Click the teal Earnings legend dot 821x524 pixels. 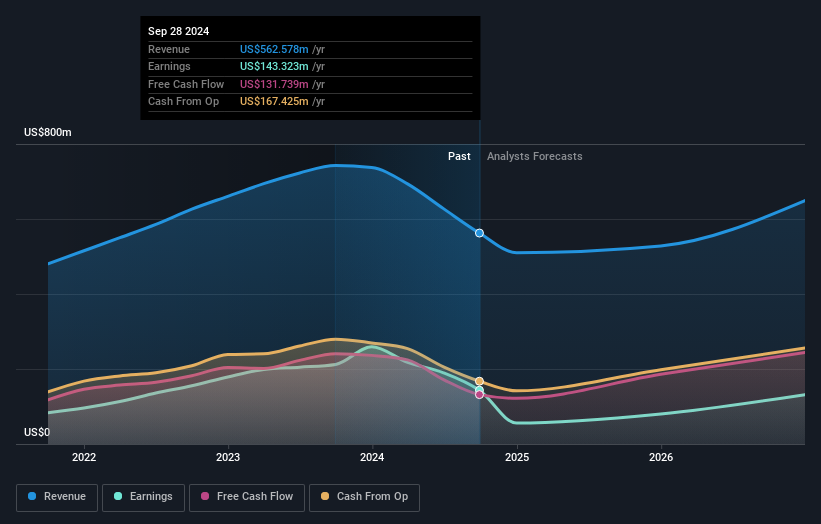pyautogui.click(x=118, y=496)
